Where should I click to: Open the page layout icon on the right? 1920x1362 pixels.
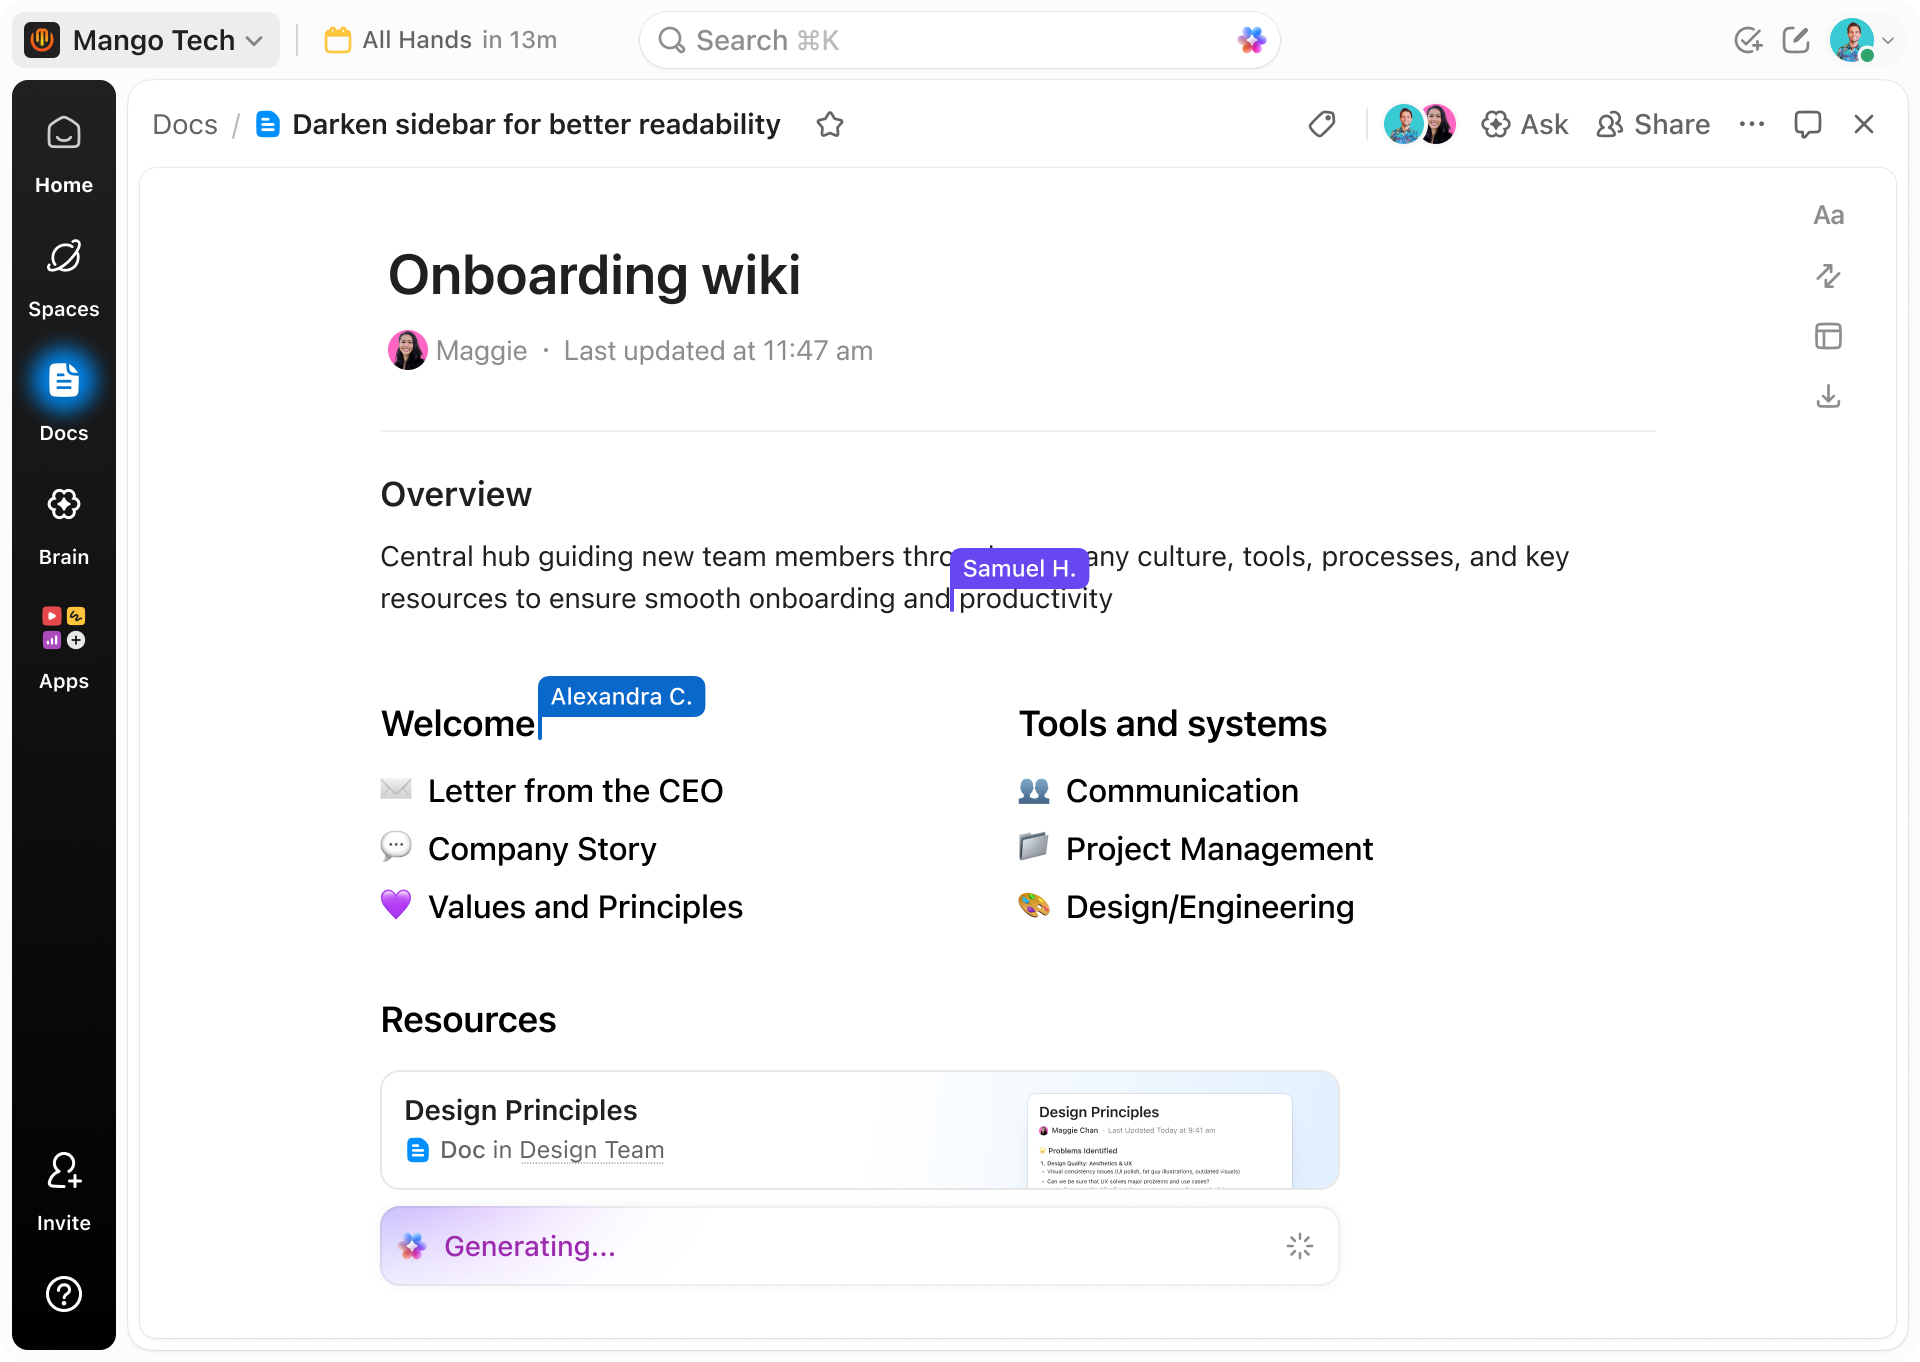[1829, 336]
